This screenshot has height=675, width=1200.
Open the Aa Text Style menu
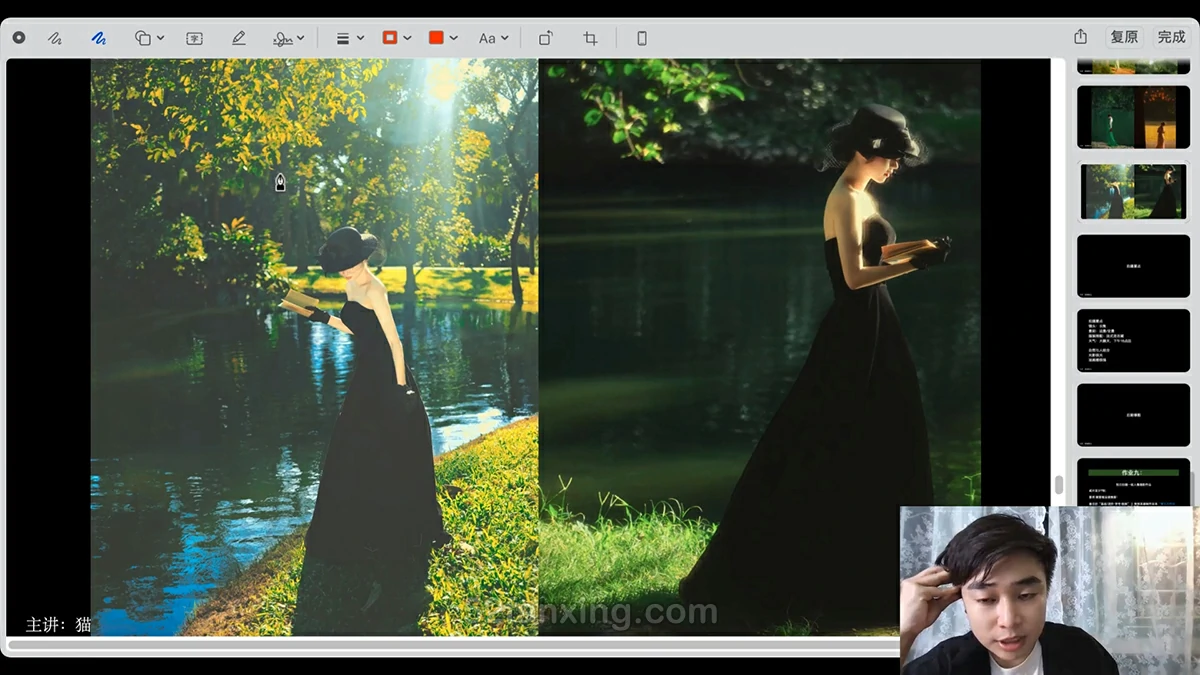[x=493, y=38]
